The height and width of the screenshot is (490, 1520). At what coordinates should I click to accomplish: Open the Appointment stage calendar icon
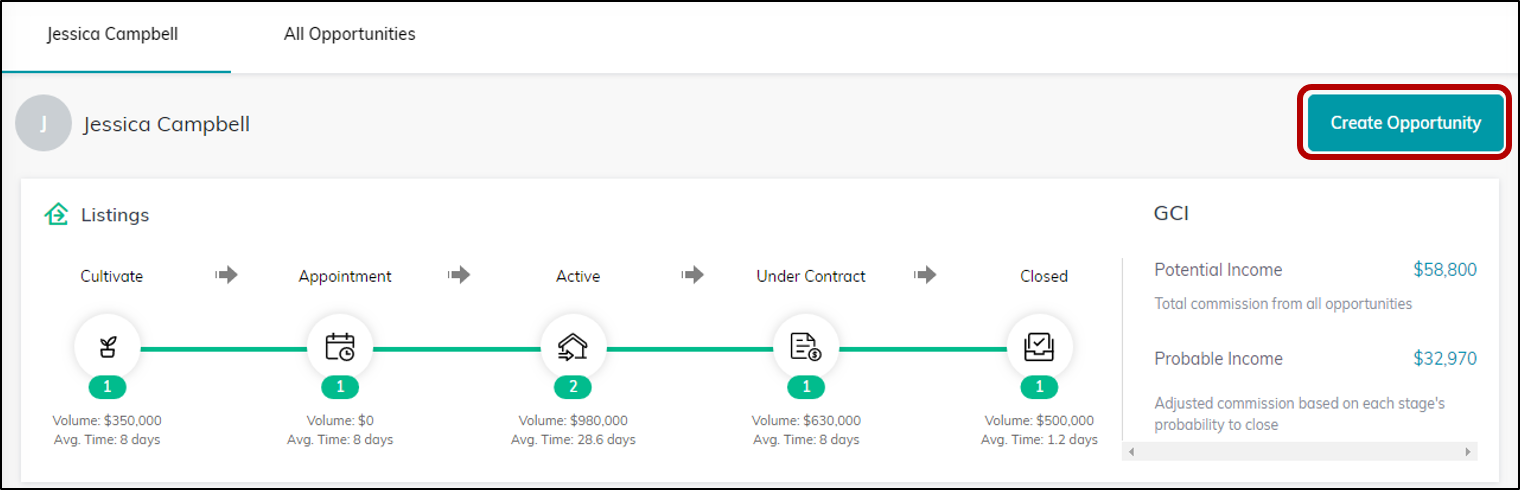[340, 348]
